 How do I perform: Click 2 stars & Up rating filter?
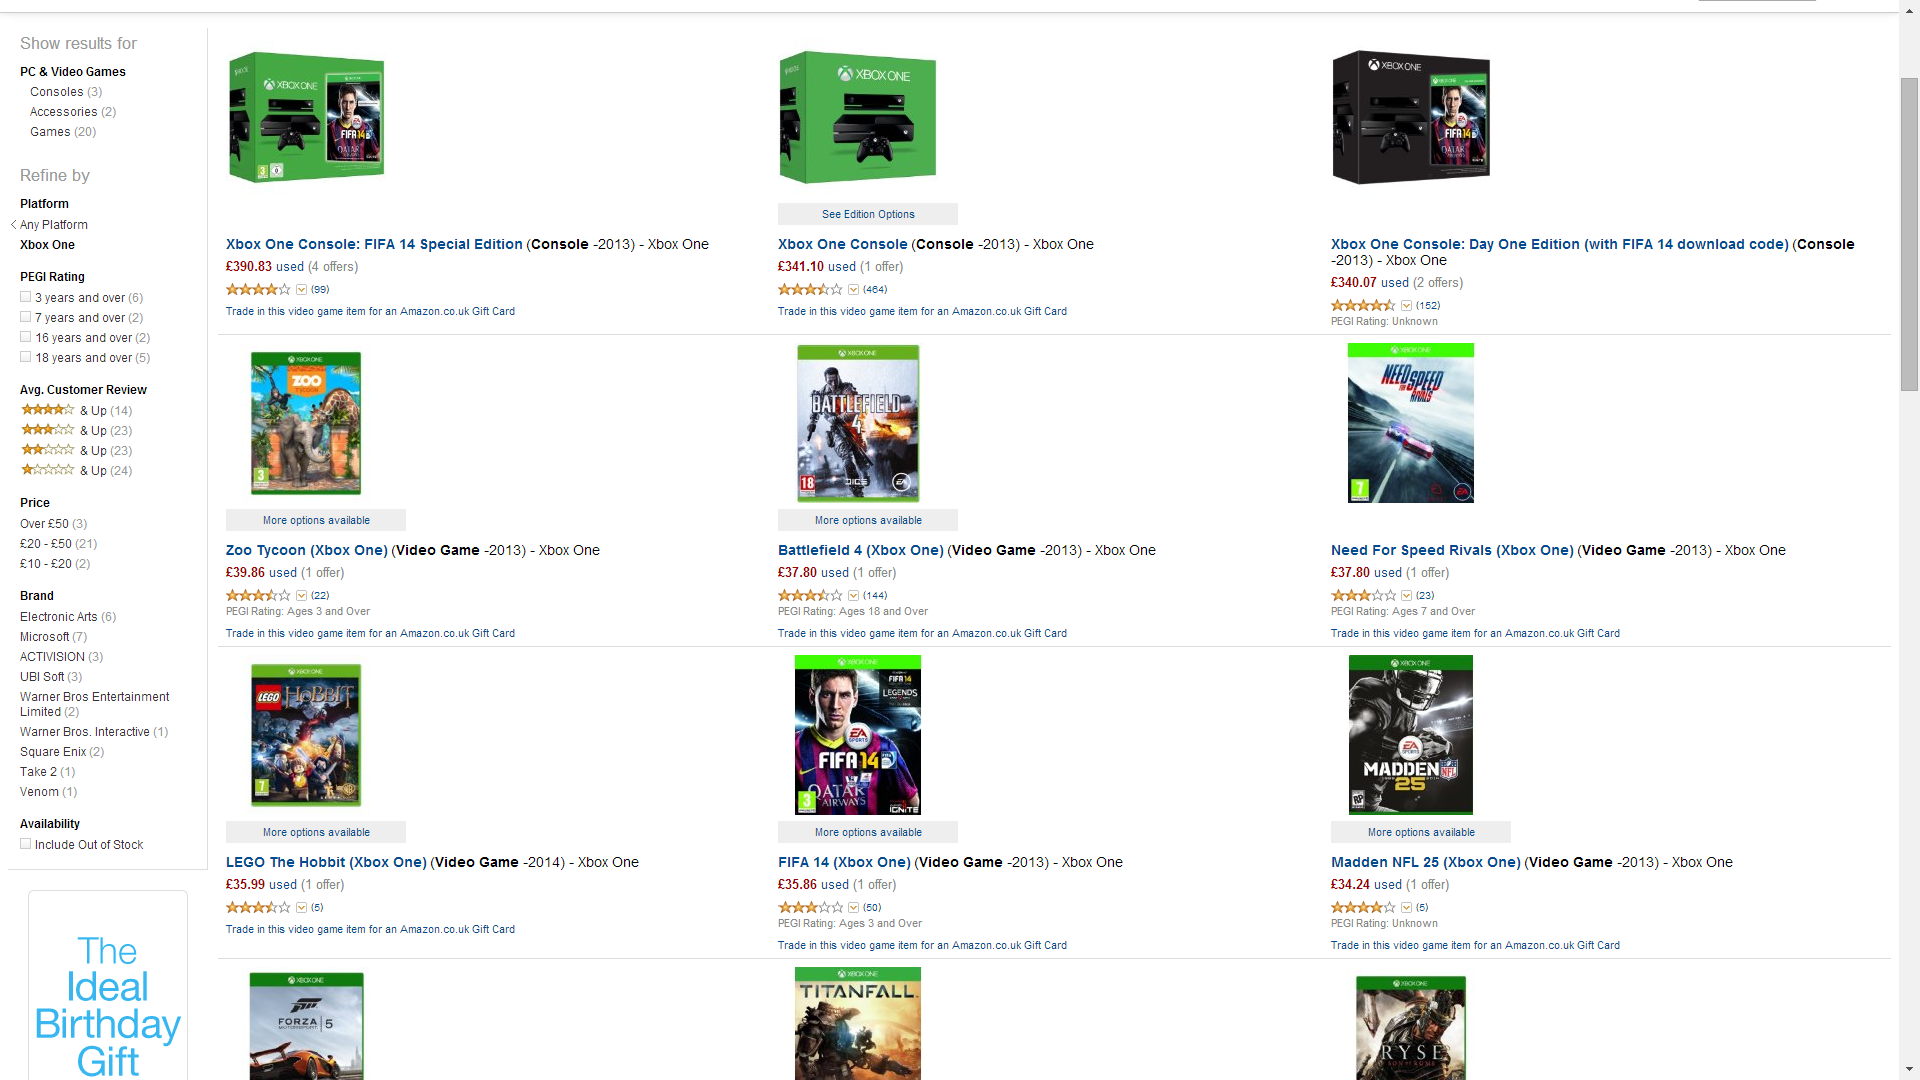[x=76, y=450]
